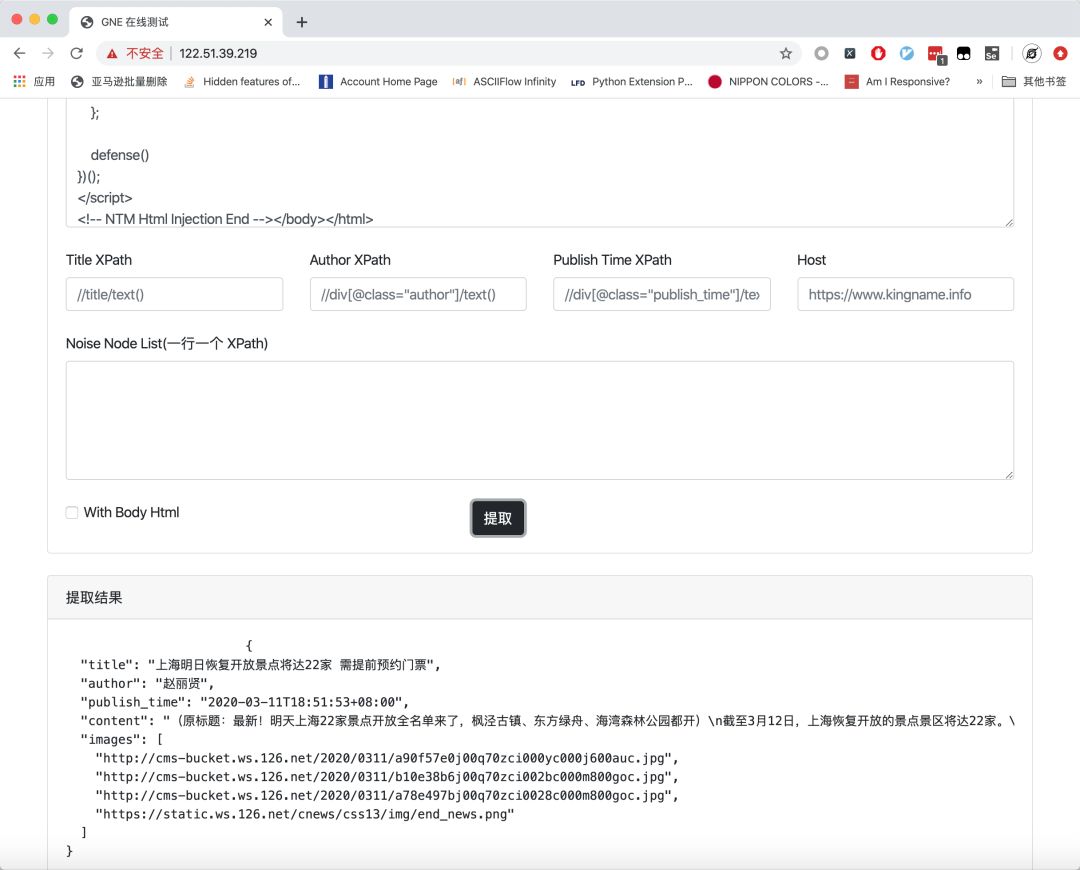Click the 提取结果 panel header
1080x870 pixels.
pos(539,597)
